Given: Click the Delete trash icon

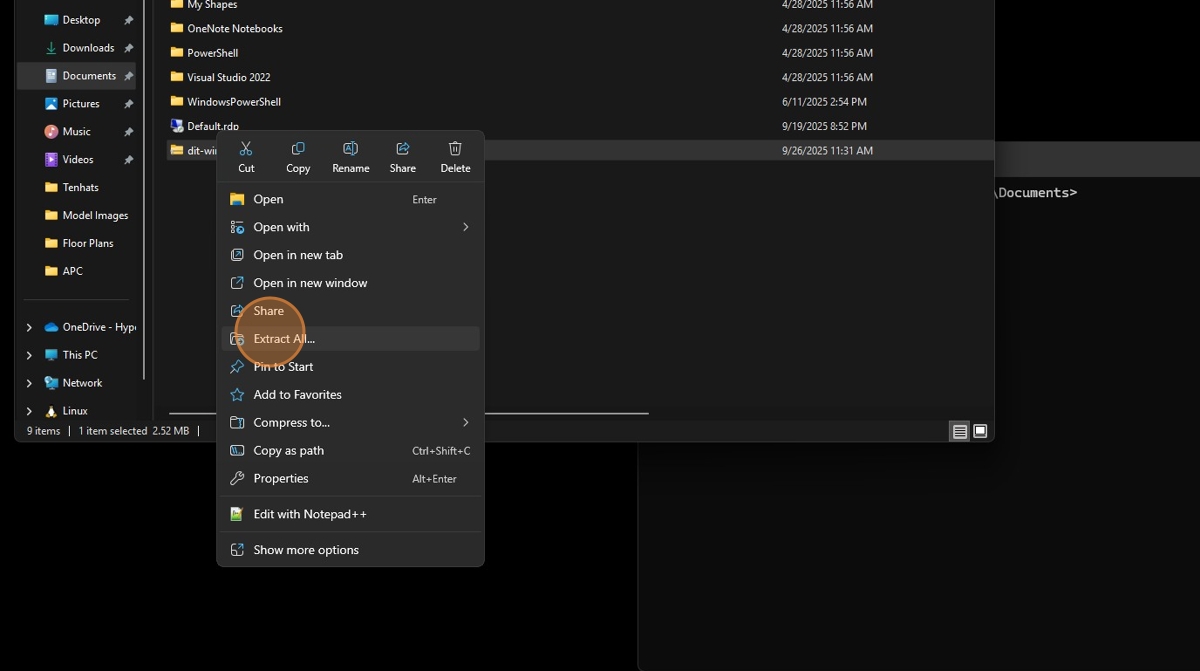Looking at the screenshot, I should (455, 149).
